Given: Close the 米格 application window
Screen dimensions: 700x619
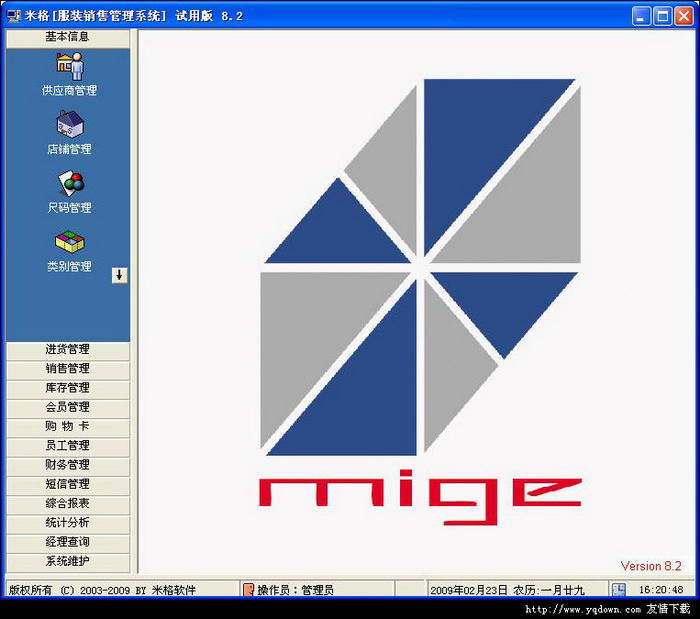Looking at the screenshot, I should coord(684,17).
